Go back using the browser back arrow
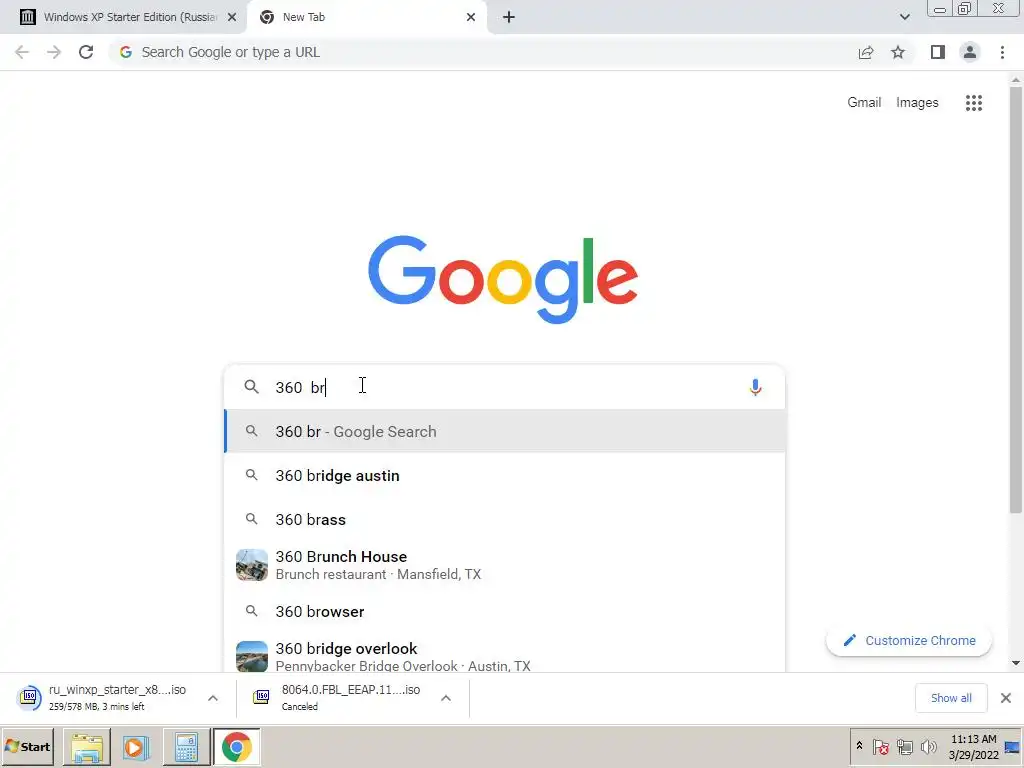Image resolution: width=1024 pixels, height=768 pixels. tap(22, 52)
